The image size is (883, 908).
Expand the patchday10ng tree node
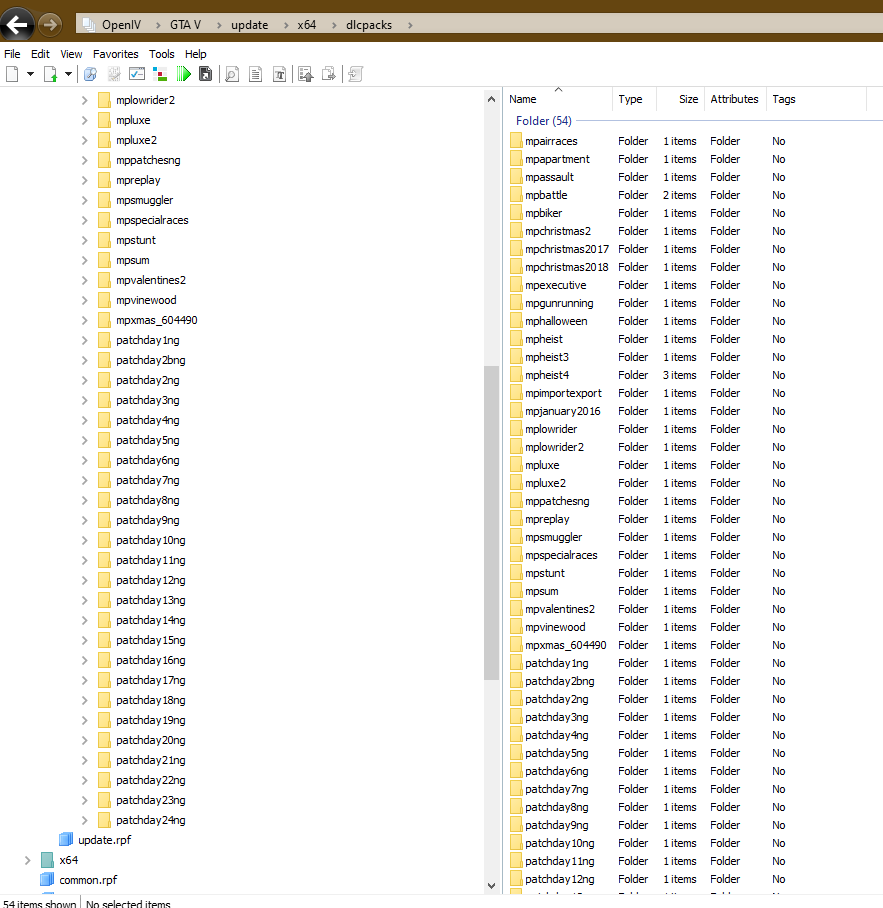coord(85,540)
